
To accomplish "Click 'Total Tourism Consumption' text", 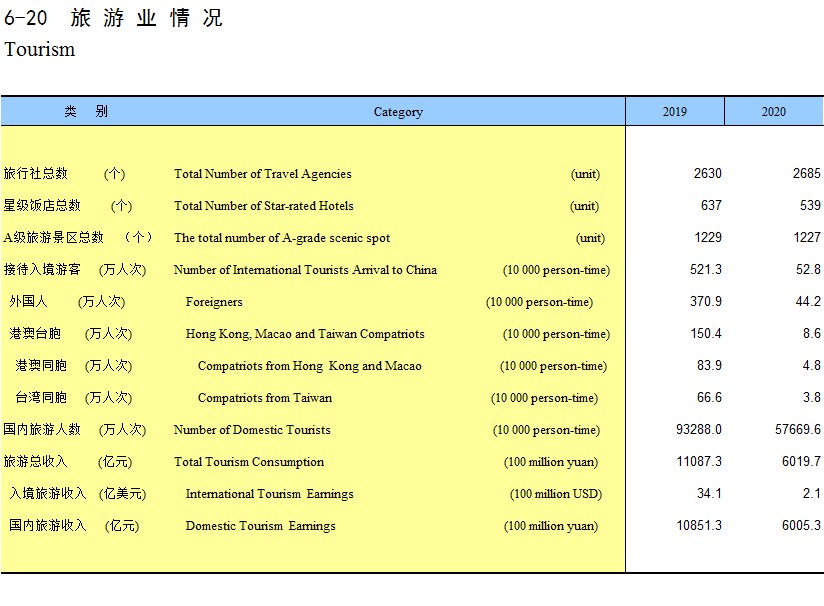I will [249, 462].
